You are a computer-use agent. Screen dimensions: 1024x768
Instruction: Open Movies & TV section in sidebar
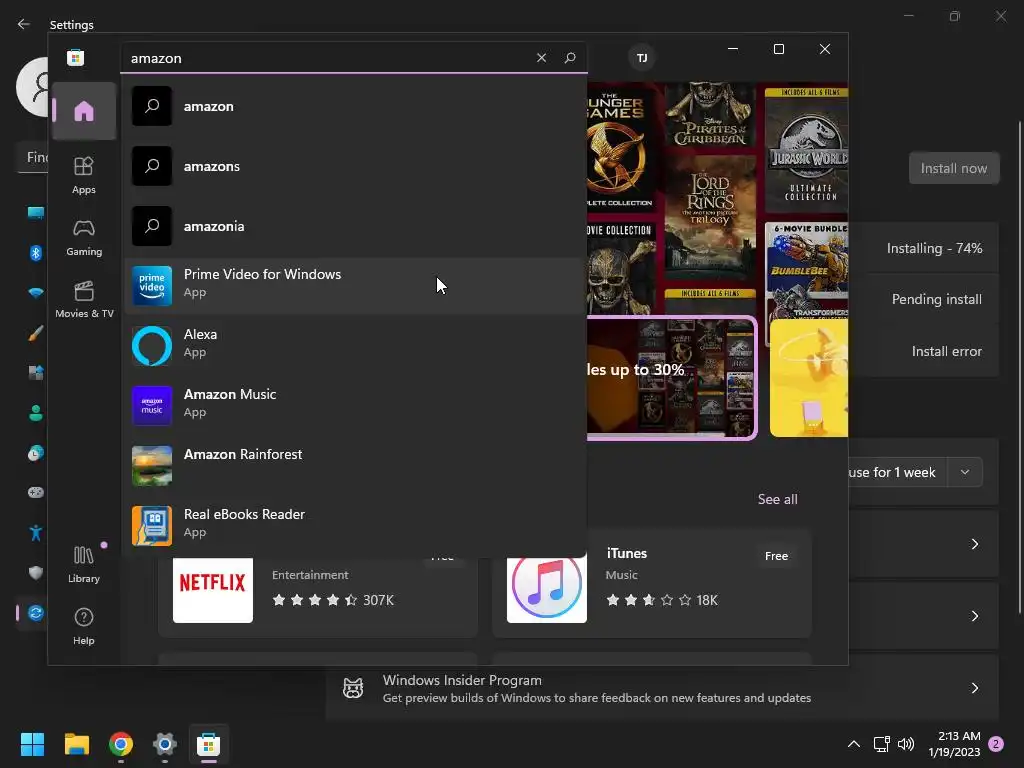pos(84,299)
